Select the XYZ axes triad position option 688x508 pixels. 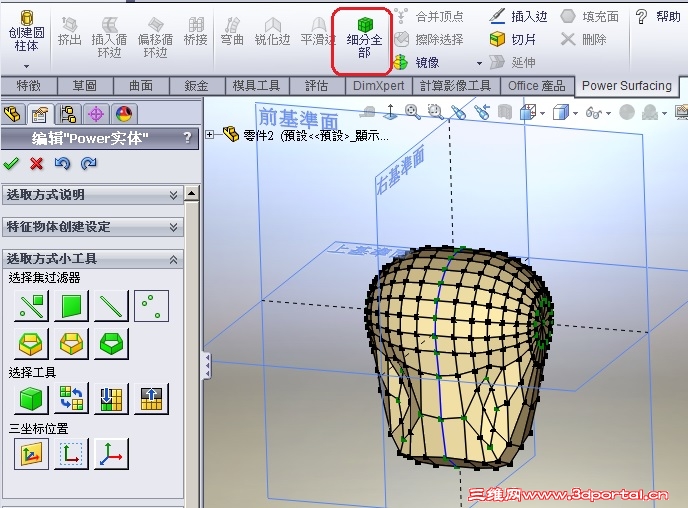[111, 454]
